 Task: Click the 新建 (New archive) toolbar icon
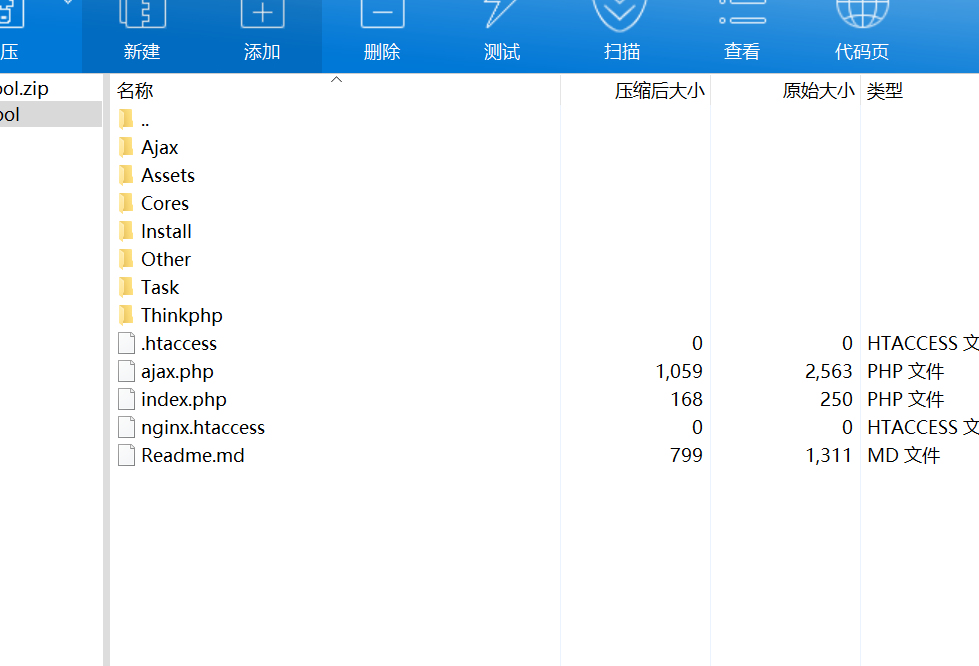point(141,28)
